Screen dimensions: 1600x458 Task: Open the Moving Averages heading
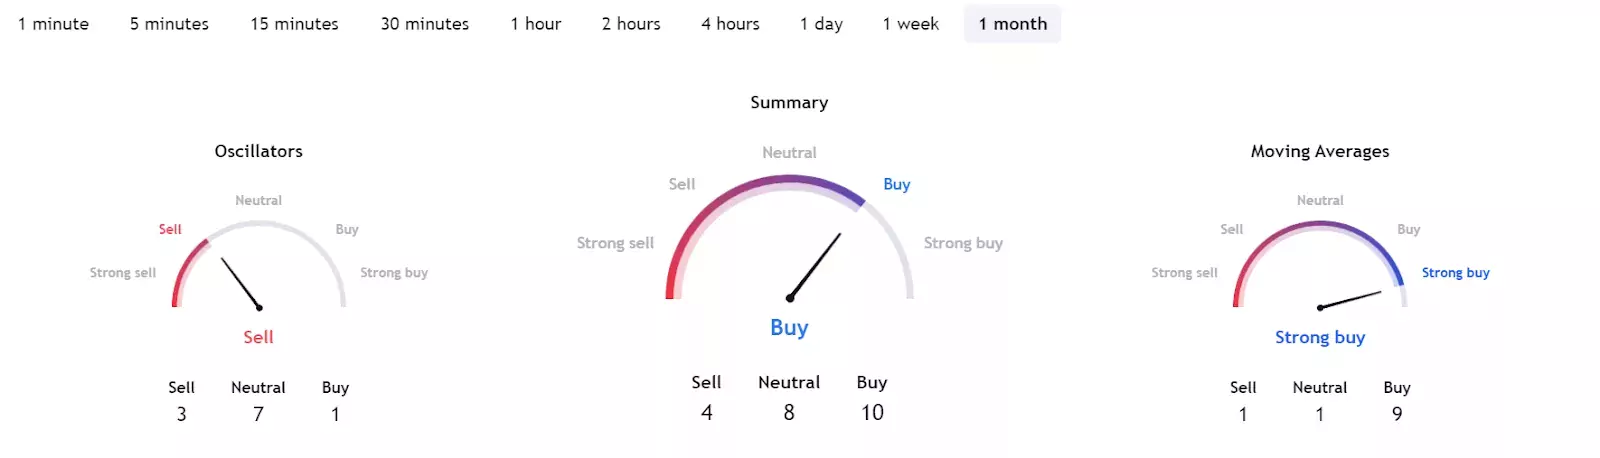[x=1320, y=151]
